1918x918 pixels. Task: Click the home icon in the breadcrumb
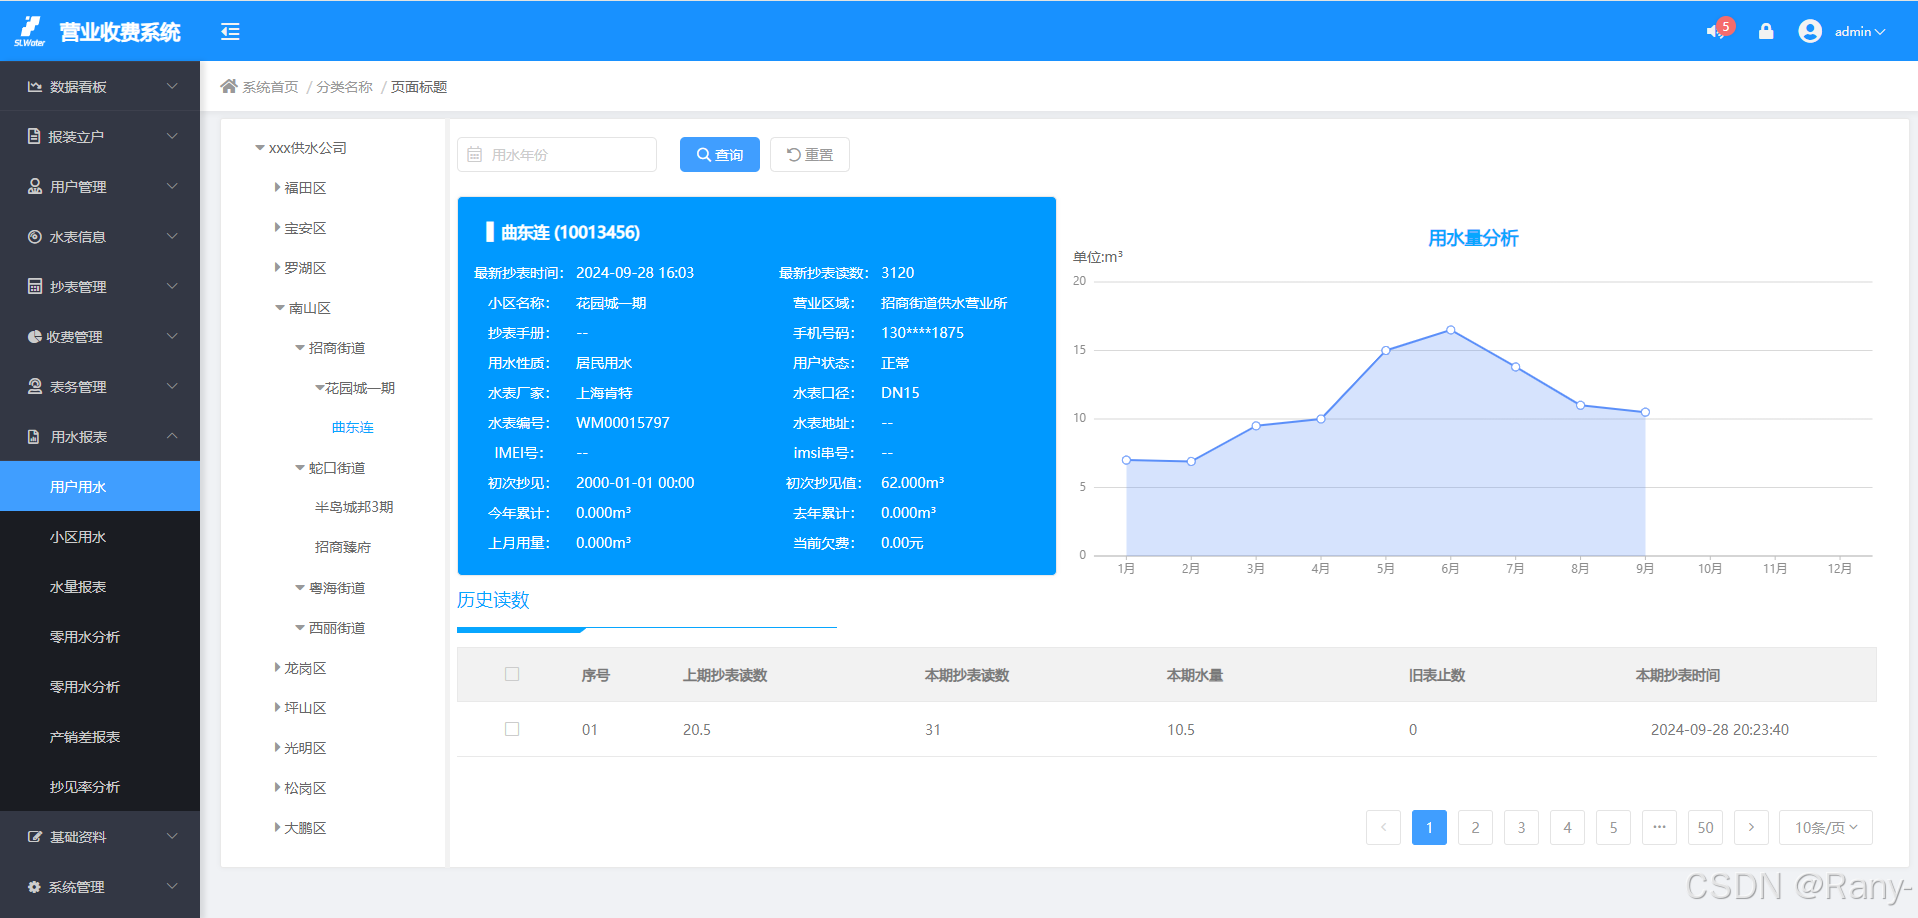(229, 86)
